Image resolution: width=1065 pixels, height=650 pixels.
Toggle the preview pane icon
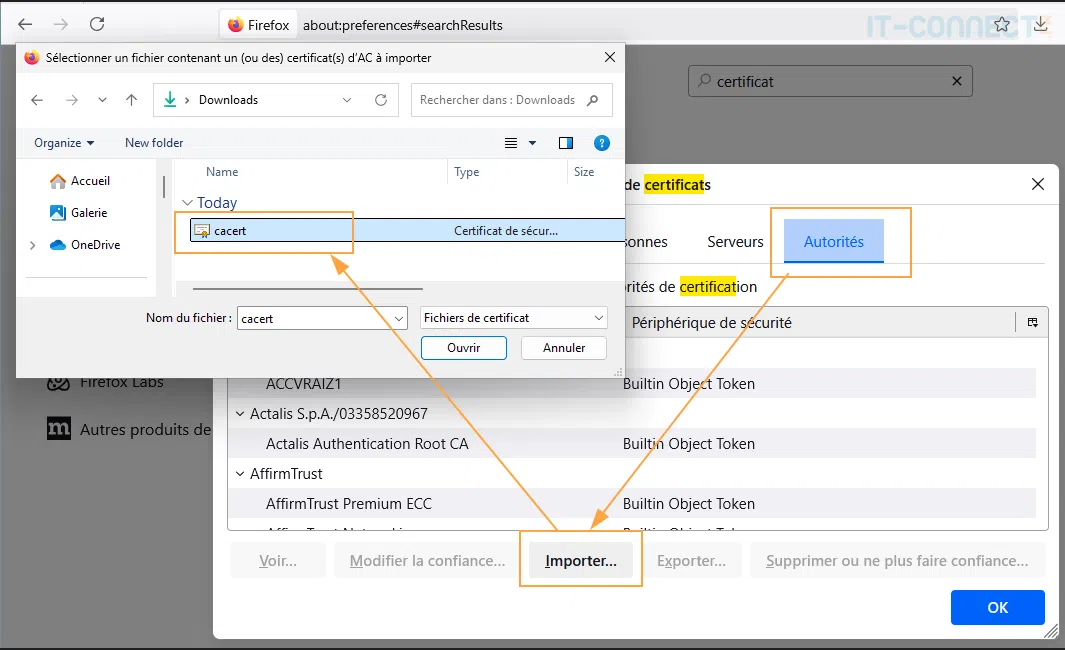pos(566,143)
